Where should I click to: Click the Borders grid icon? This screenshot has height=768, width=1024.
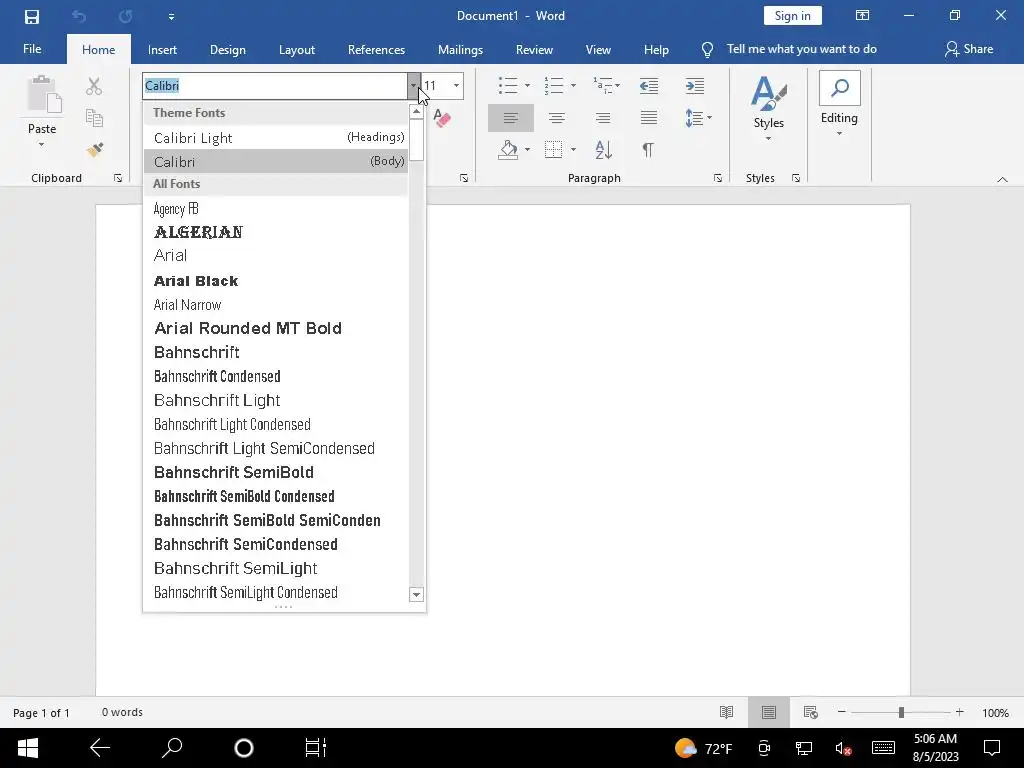[x=553, y=150]
